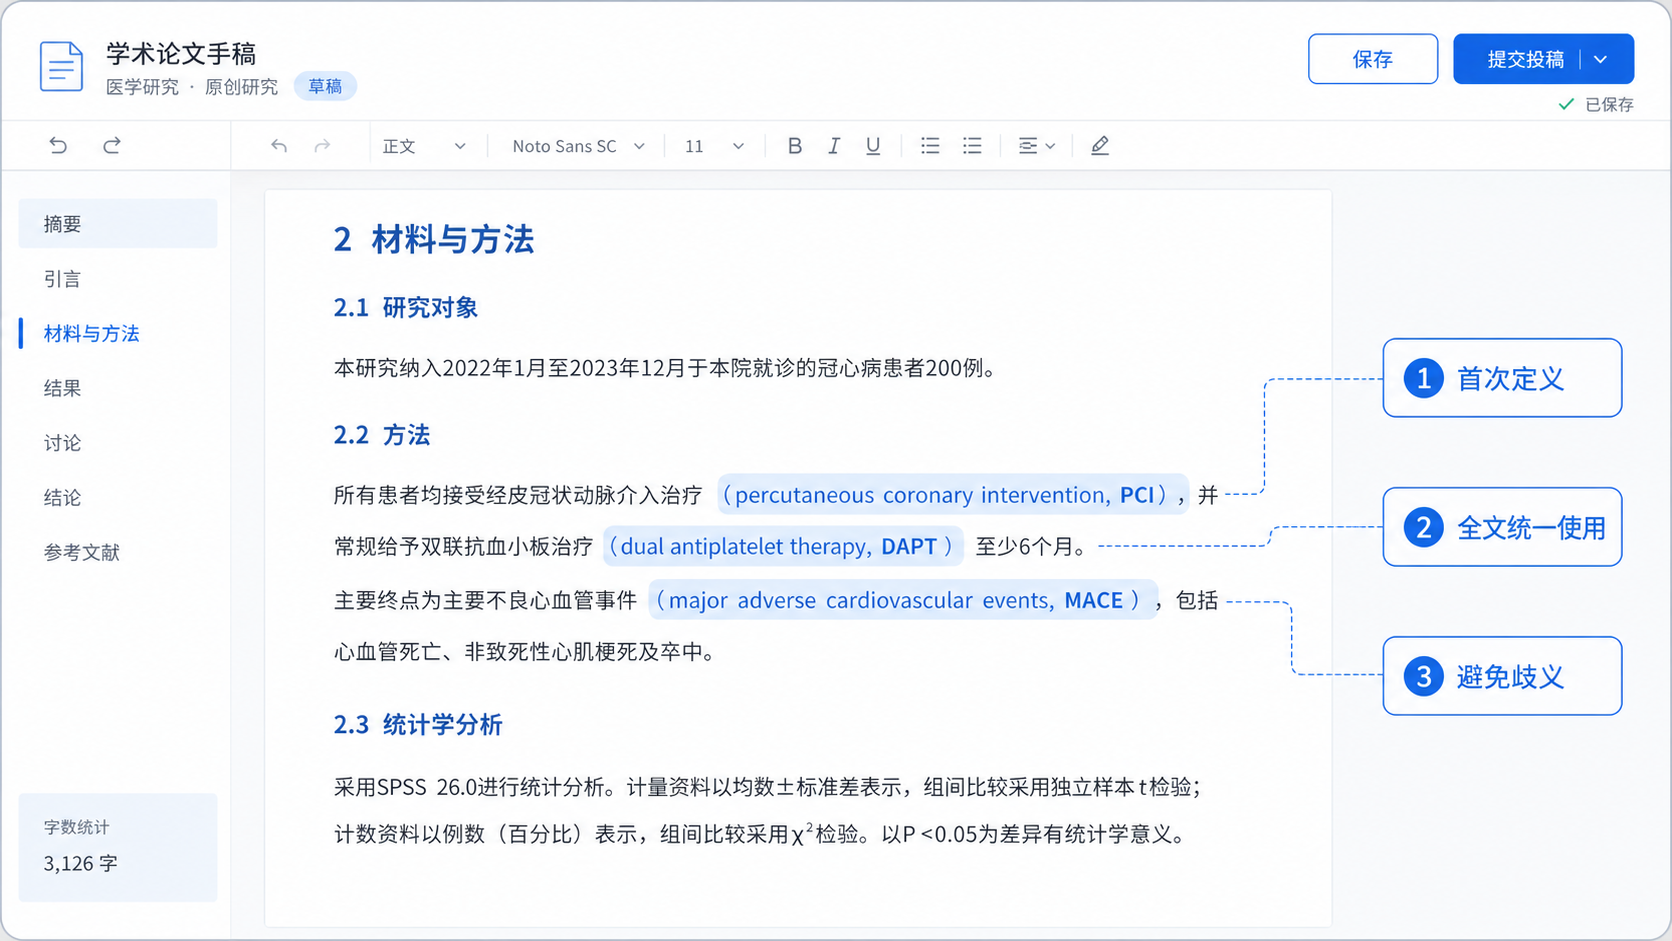Toggle italic formatting
This screenshot has width=1672, height=941.
tap(833, 146)
